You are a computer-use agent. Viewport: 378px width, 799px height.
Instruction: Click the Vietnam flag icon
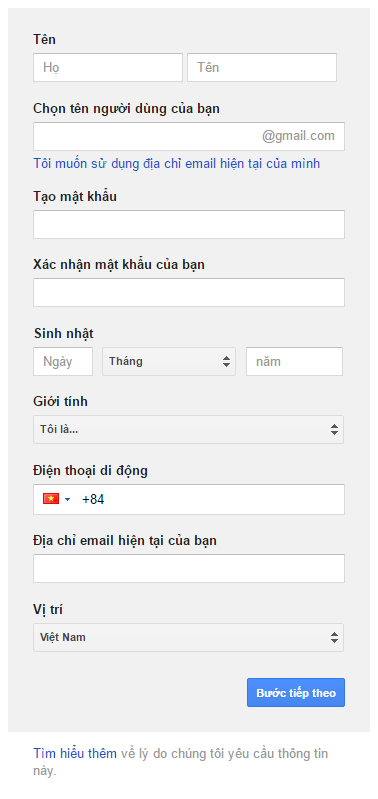pos(51,499)
